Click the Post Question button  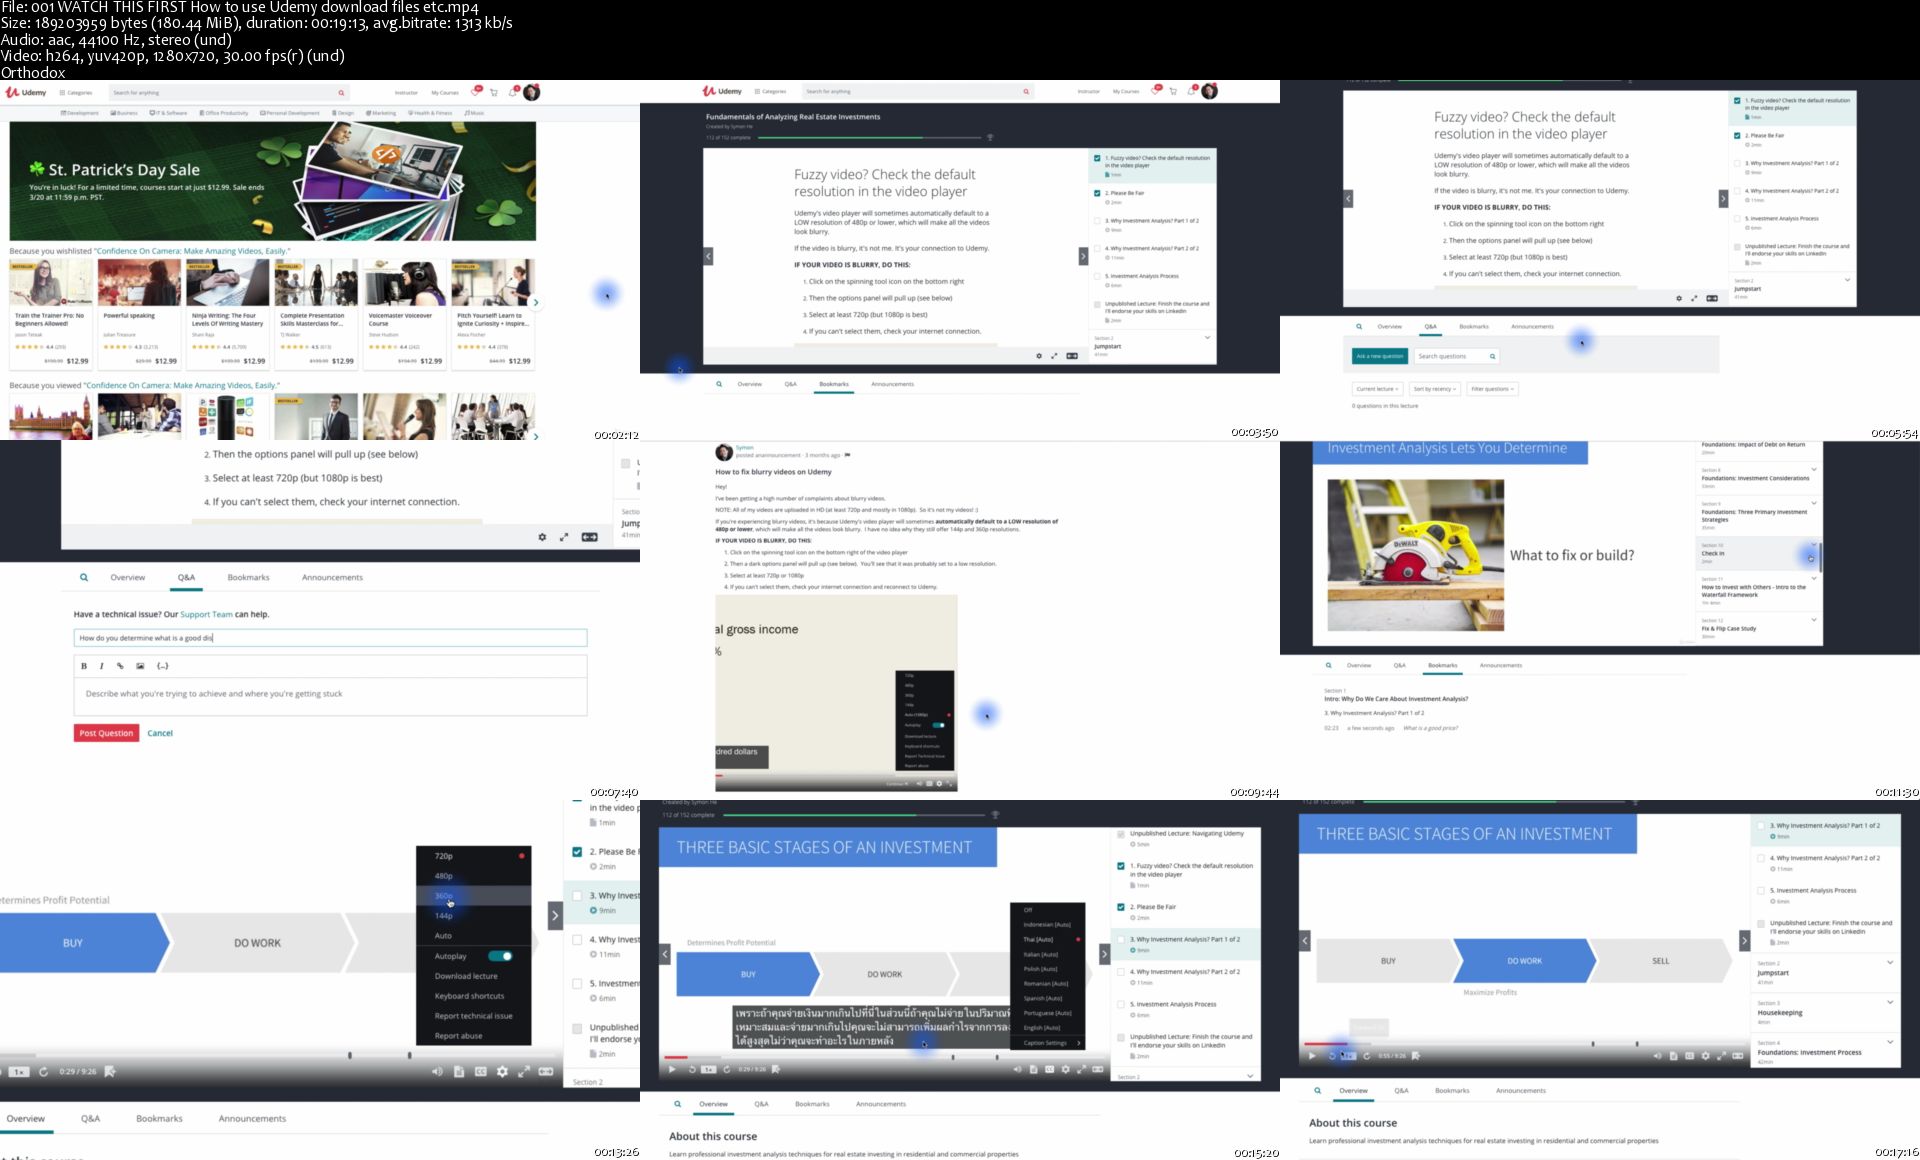pyautogui.click(x=106, y=733)
